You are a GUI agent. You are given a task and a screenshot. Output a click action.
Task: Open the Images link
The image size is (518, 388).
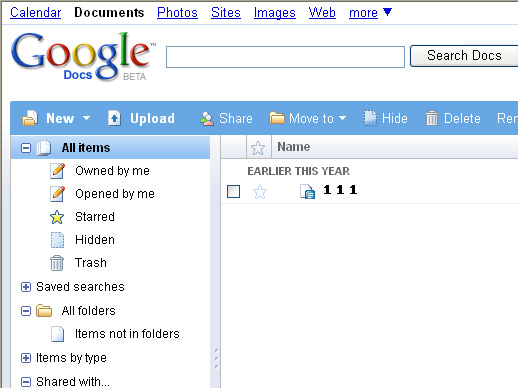pos(275,13)
